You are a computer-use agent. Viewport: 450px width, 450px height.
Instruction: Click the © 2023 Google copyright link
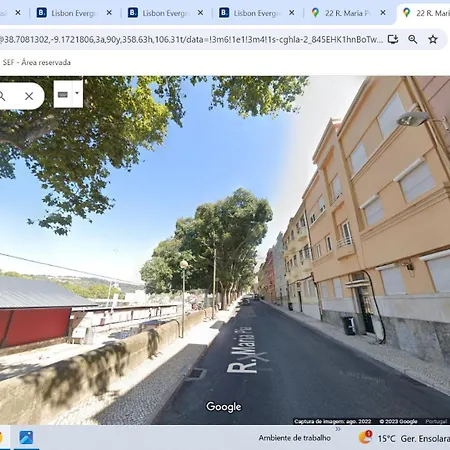(x=398, y=421)
